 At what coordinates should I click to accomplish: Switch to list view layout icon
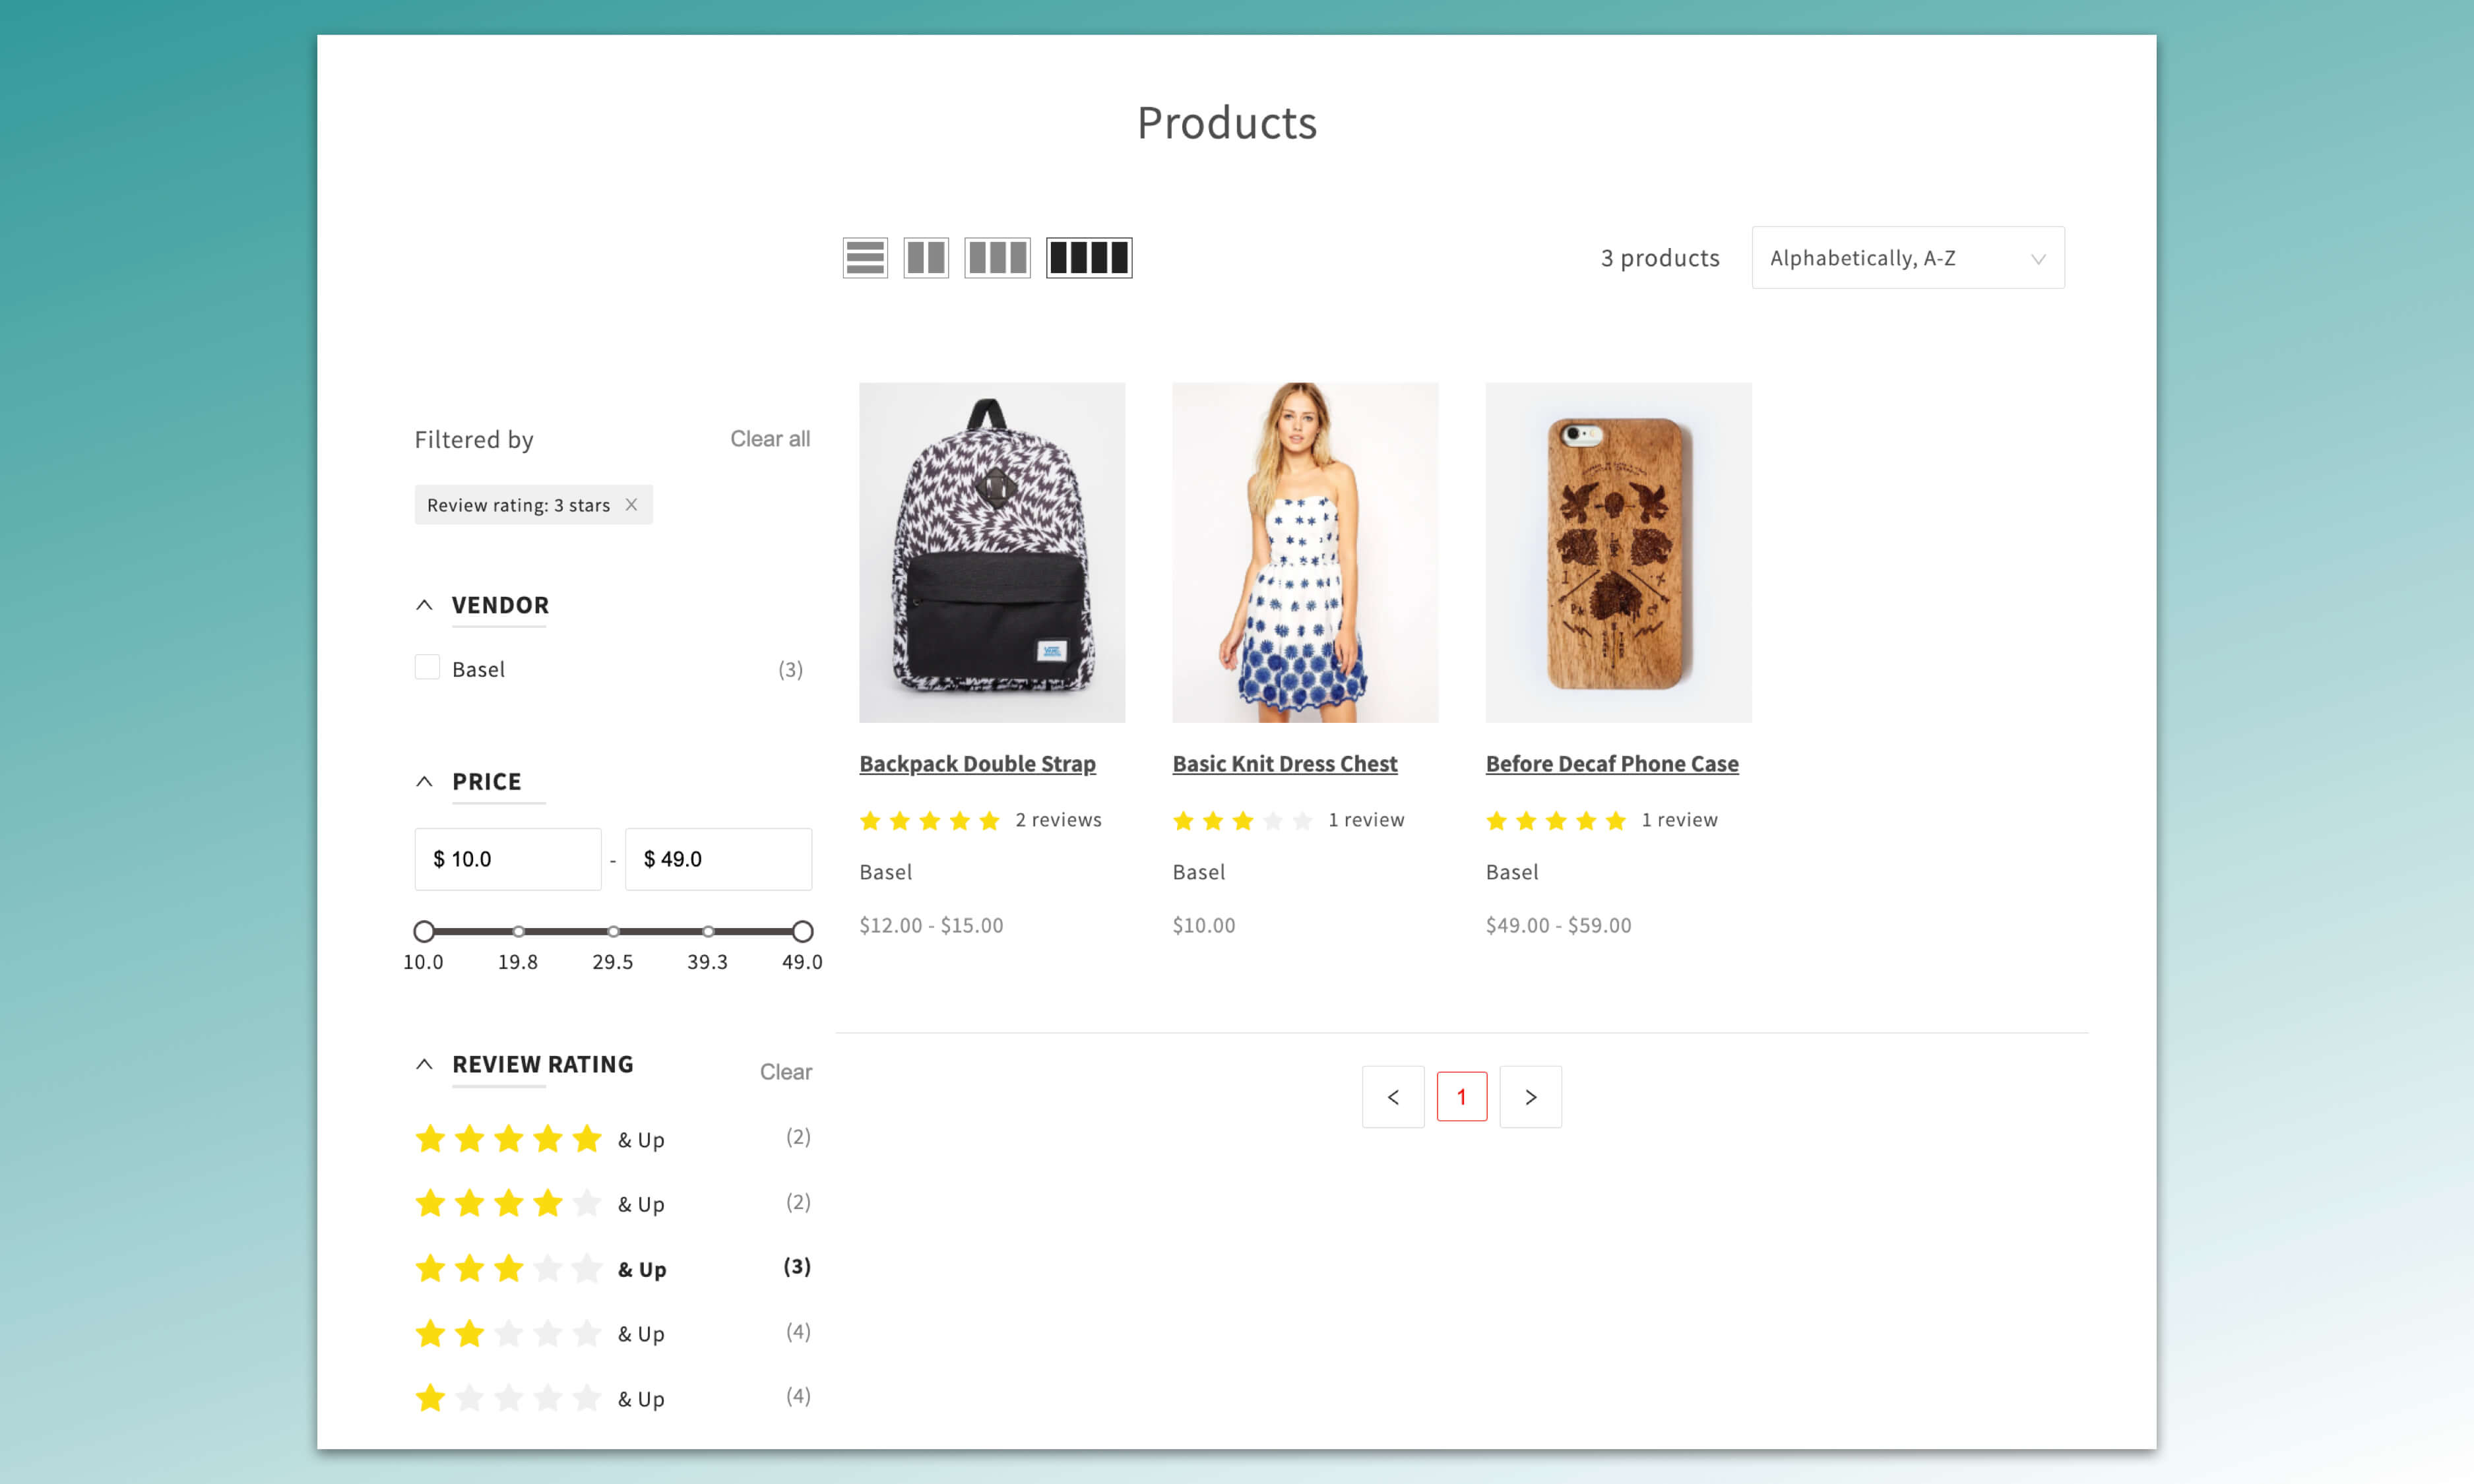pyautogui.click(x=864, y=258)
